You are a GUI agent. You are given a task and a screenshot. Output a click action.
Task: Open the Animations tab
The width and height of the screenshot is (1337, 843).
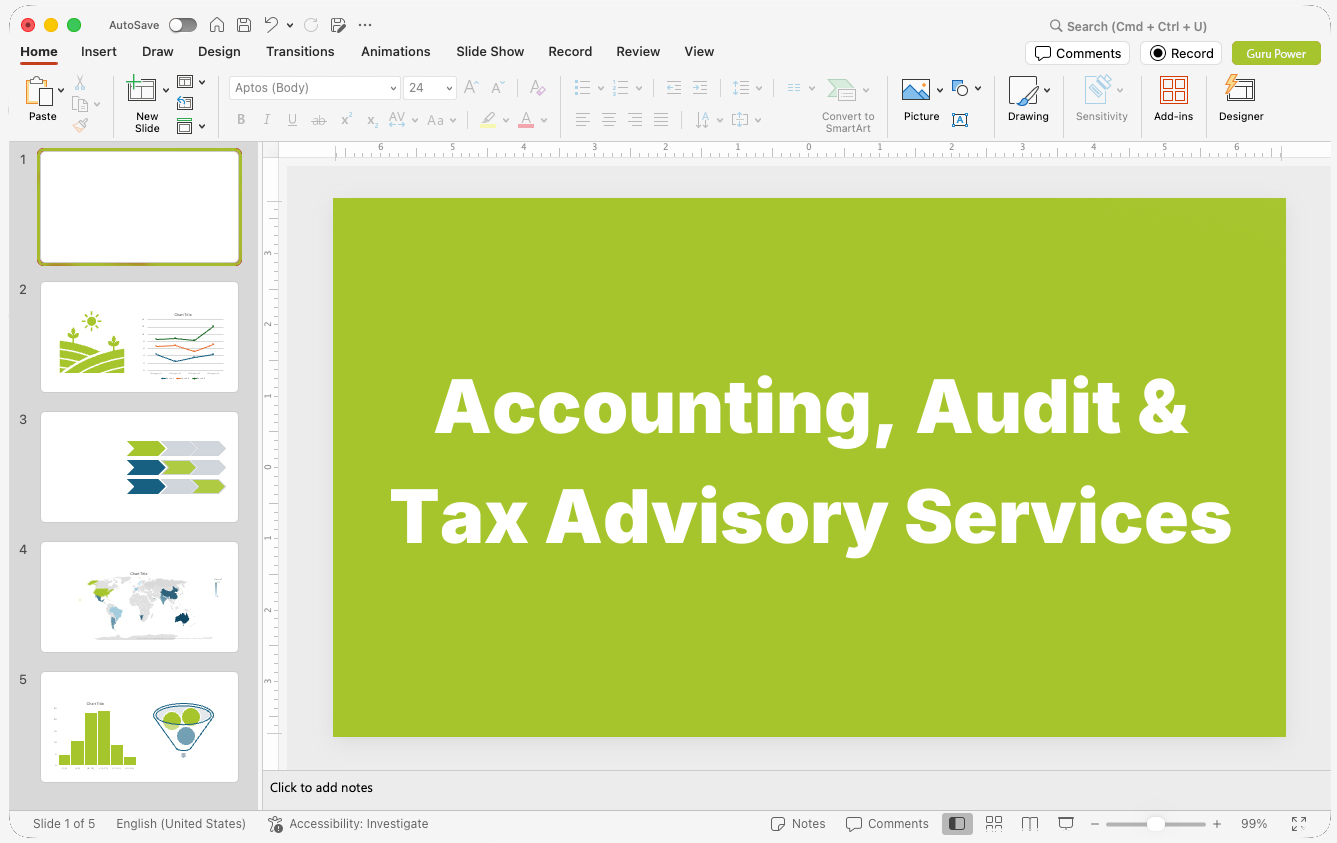coord(396,52)
